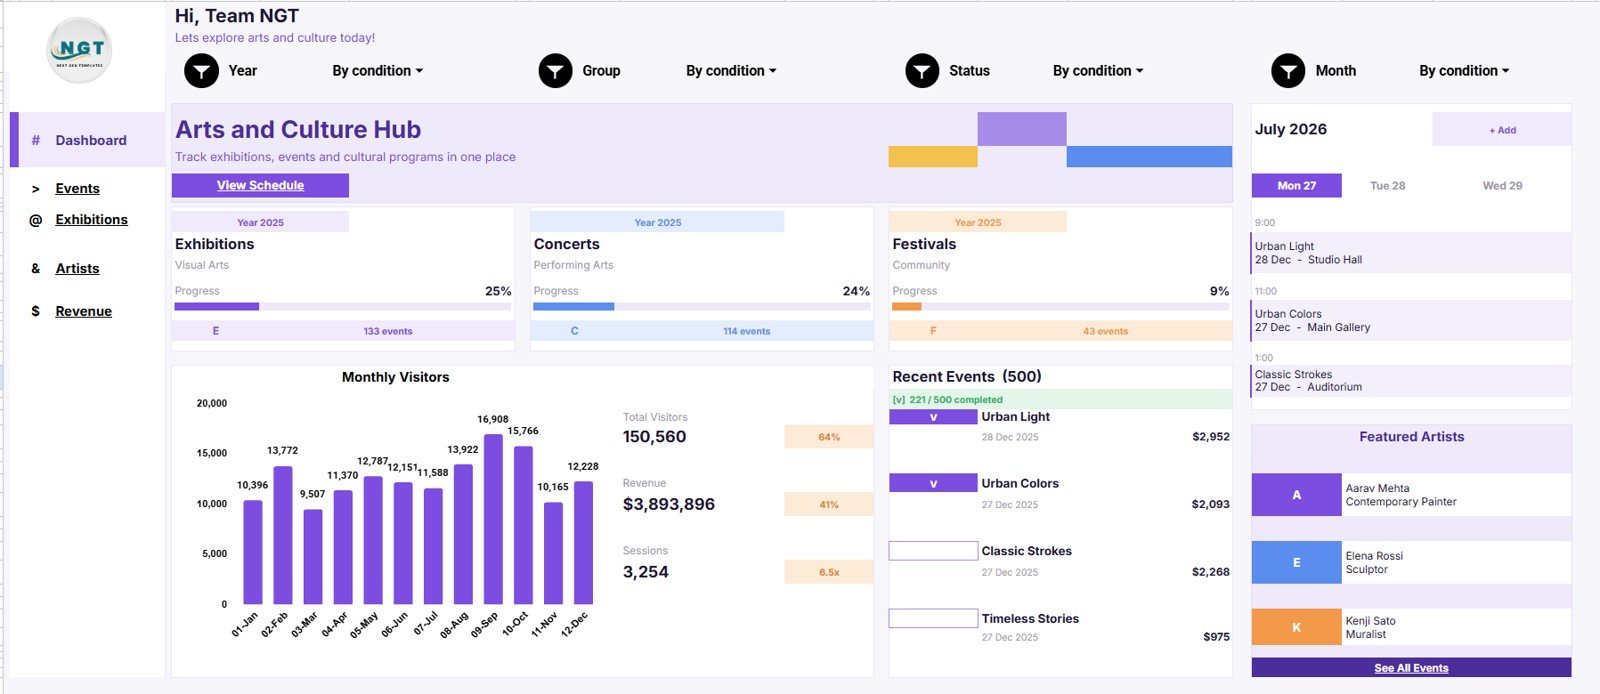Click the $ icon beside Revenue
Viewport: 1600px width, 694px height.
[36, 312]
